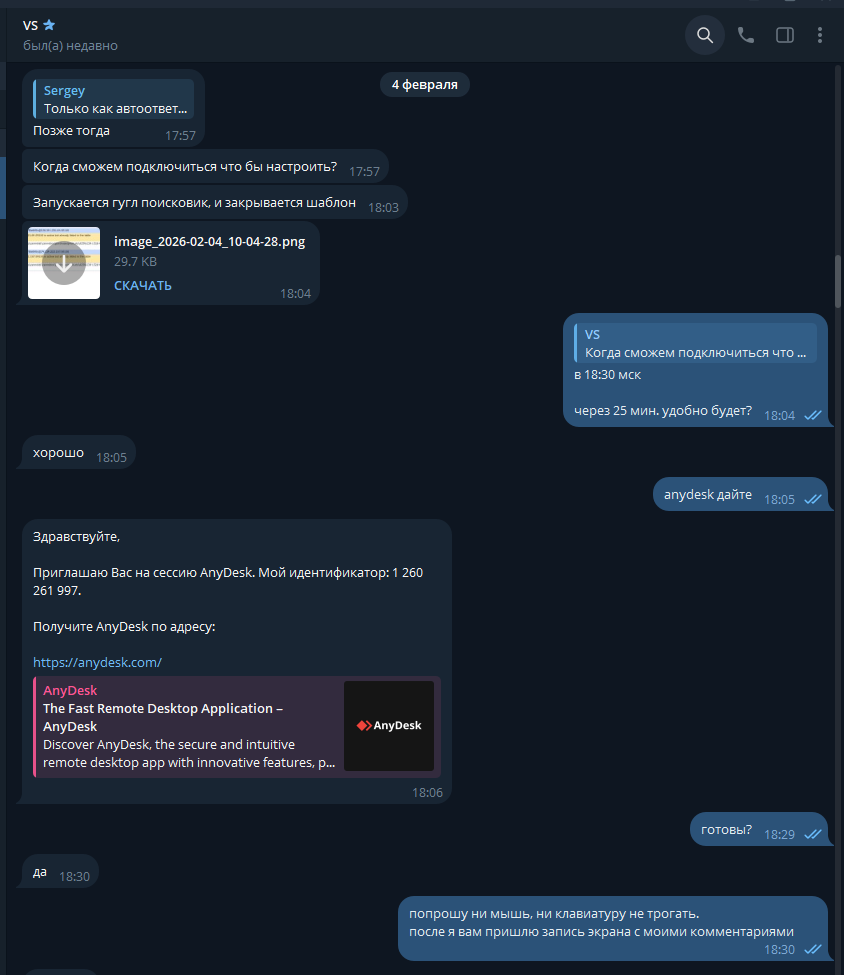The image size is (844, 975).
Task: Click the pink AnyDesk site name label
Action: pos(70,690)
